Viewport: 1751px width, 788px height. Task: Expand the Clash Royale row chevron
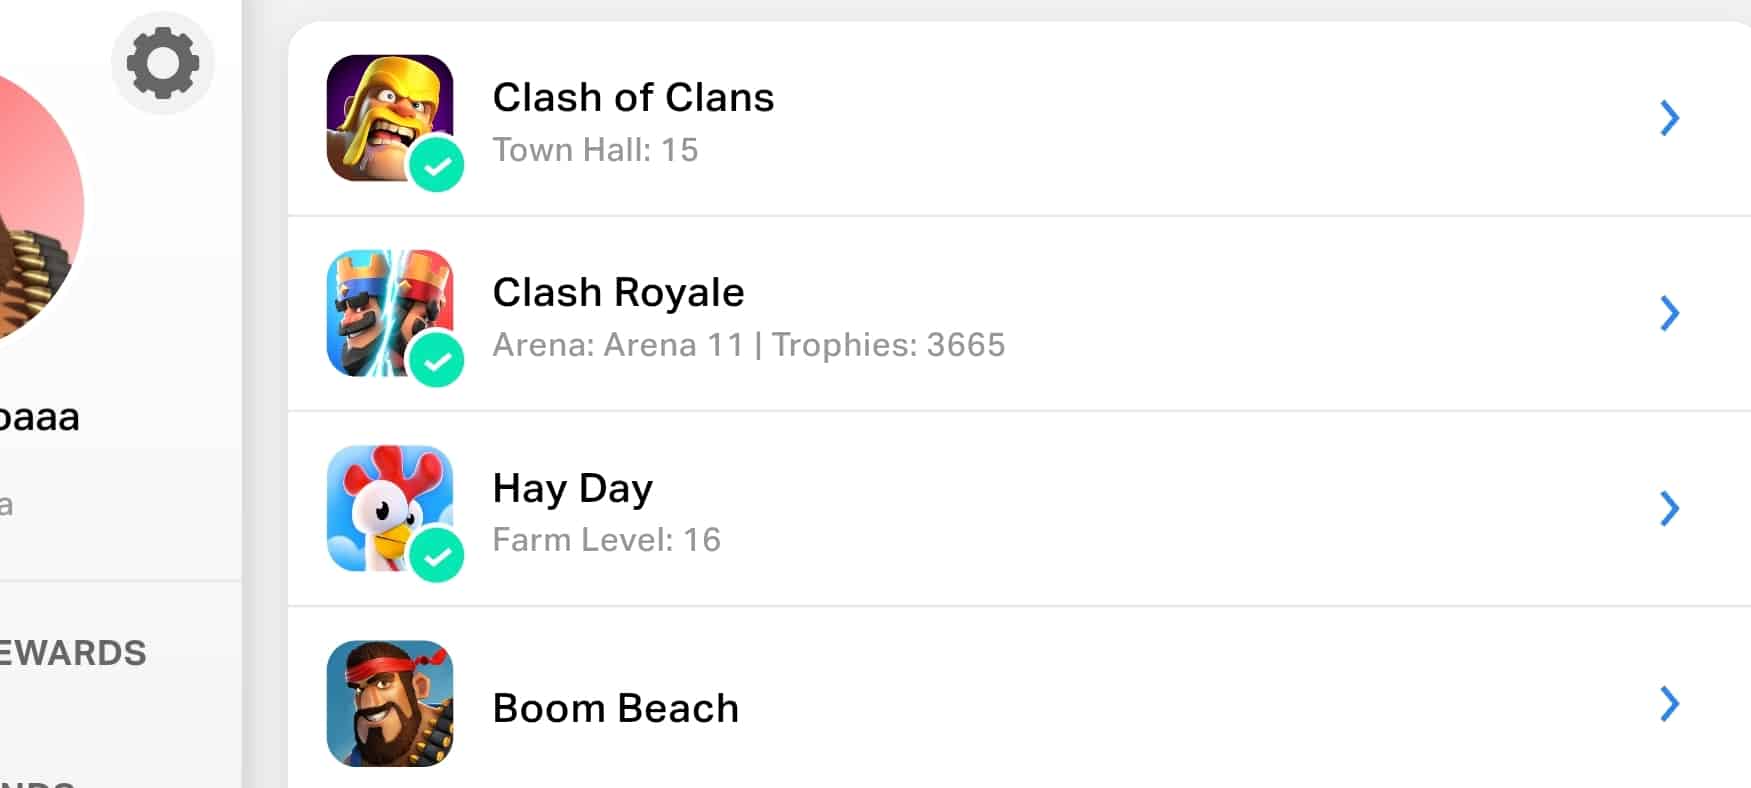[1669, 313]
